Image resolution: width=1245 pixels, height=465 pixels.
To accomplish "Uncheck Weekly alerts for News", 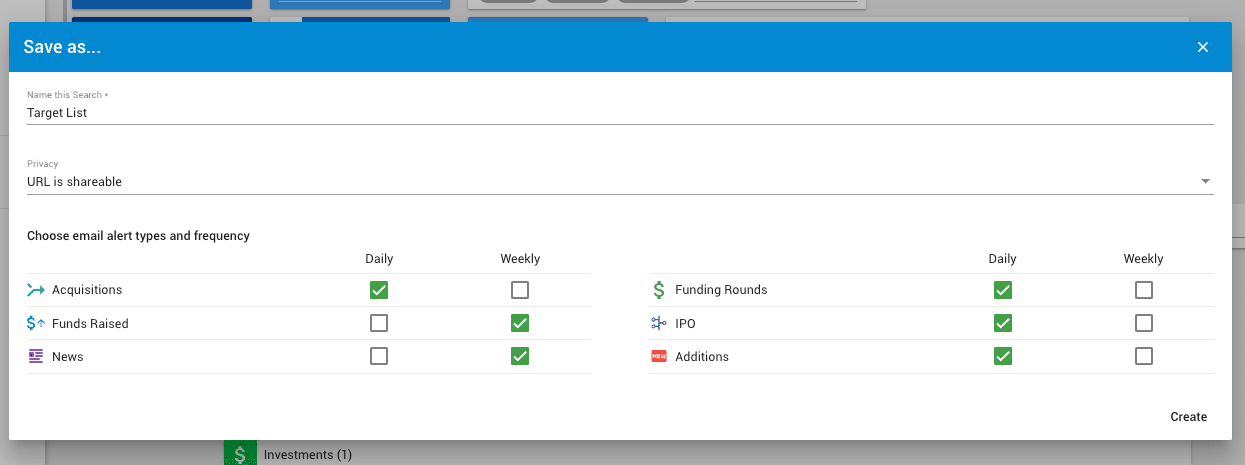I will click(x=520, y=356).
